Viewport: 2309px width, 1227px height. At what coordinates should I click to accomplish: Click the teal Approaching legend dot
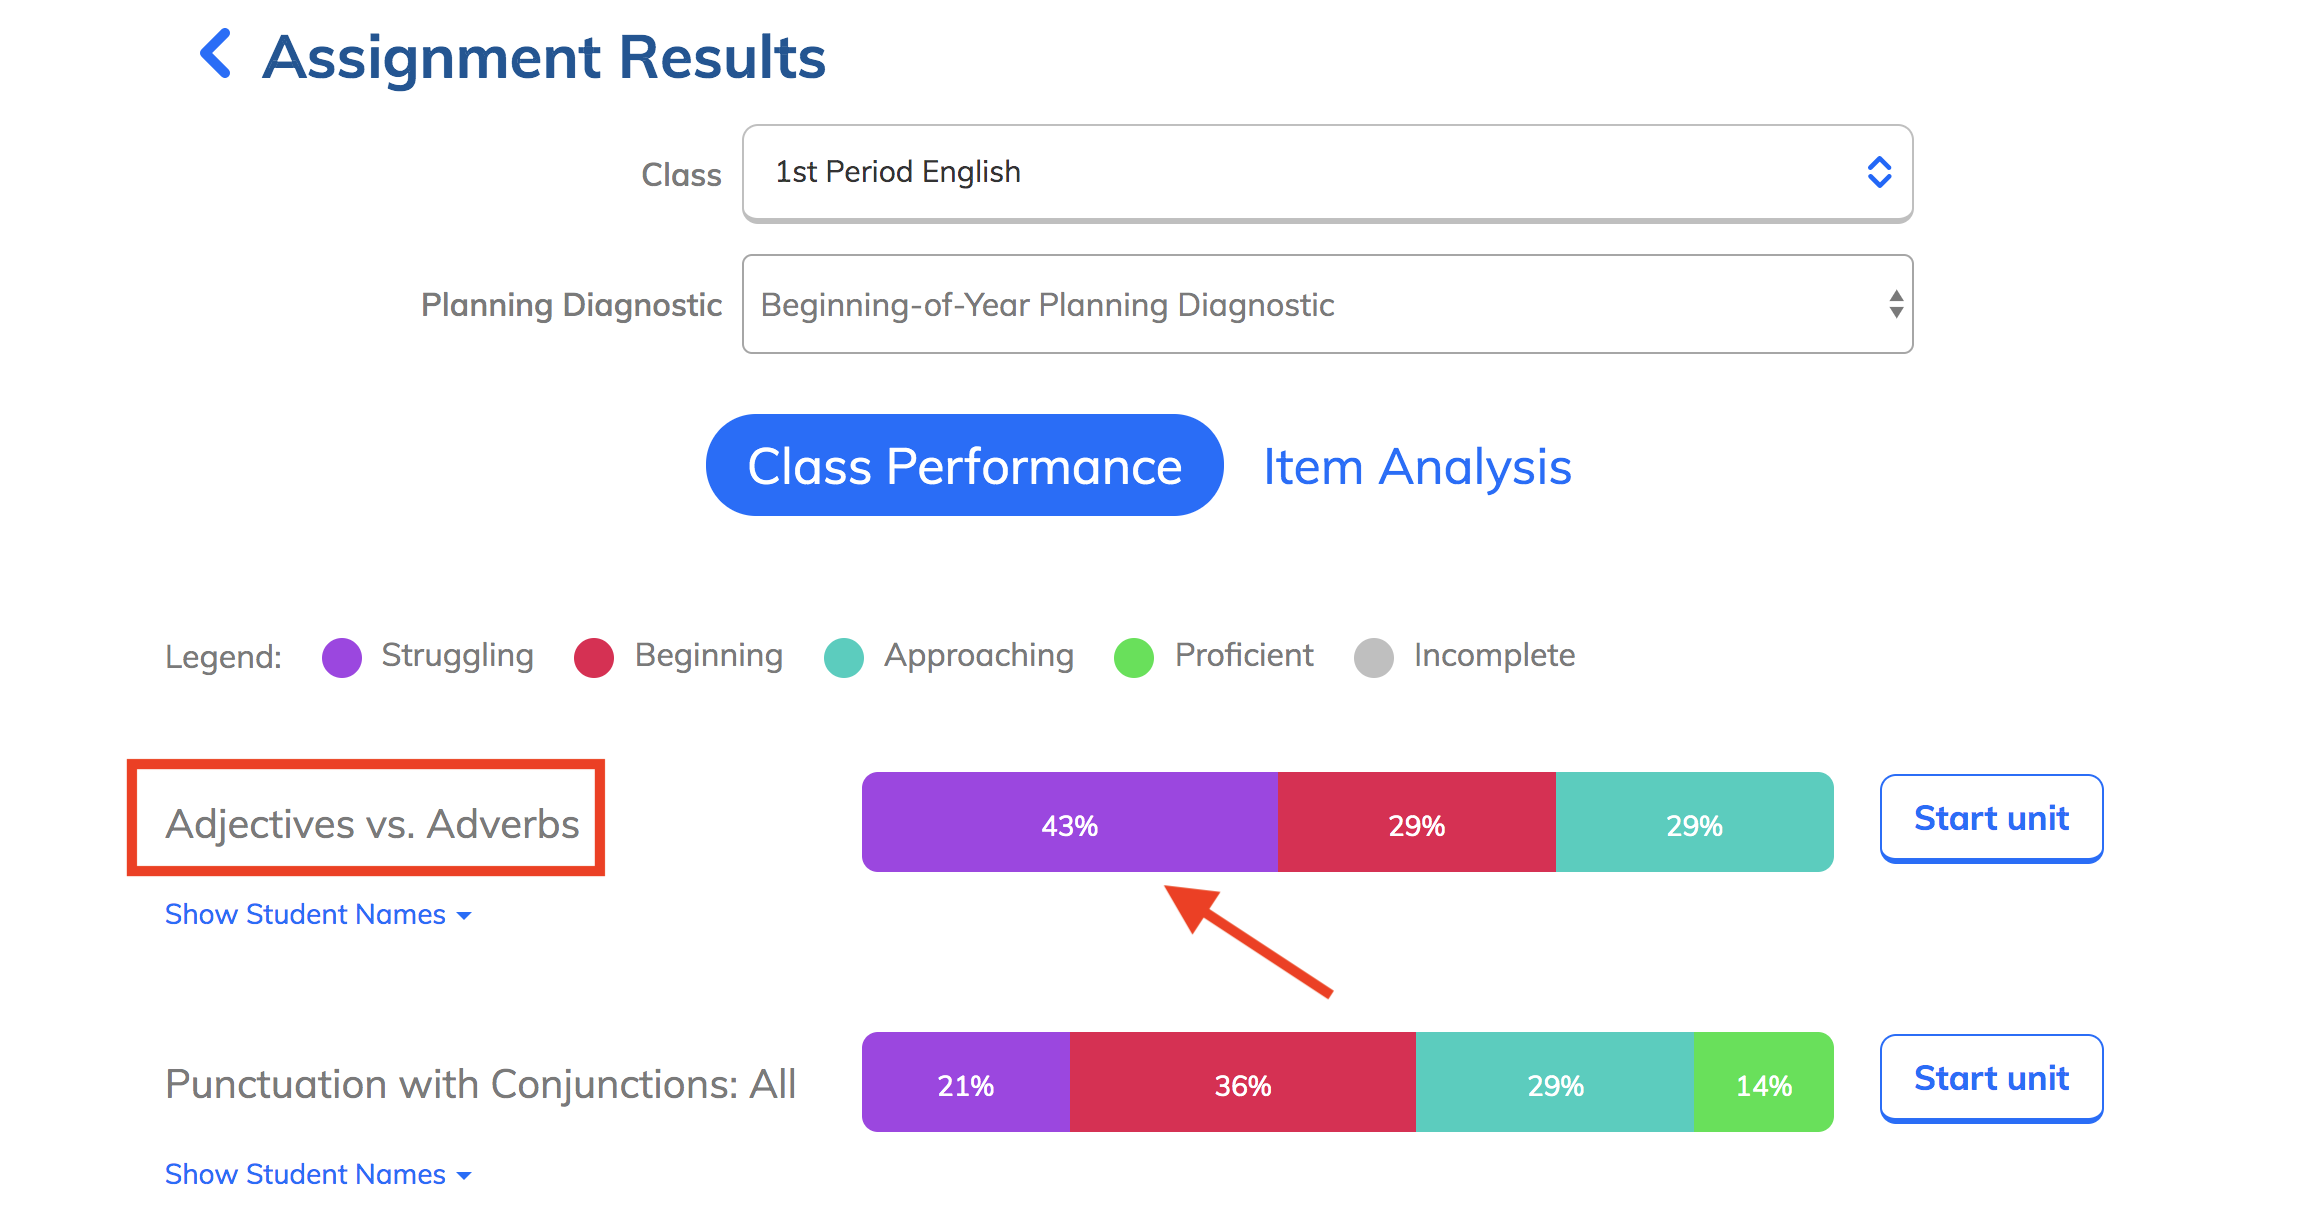844,658
